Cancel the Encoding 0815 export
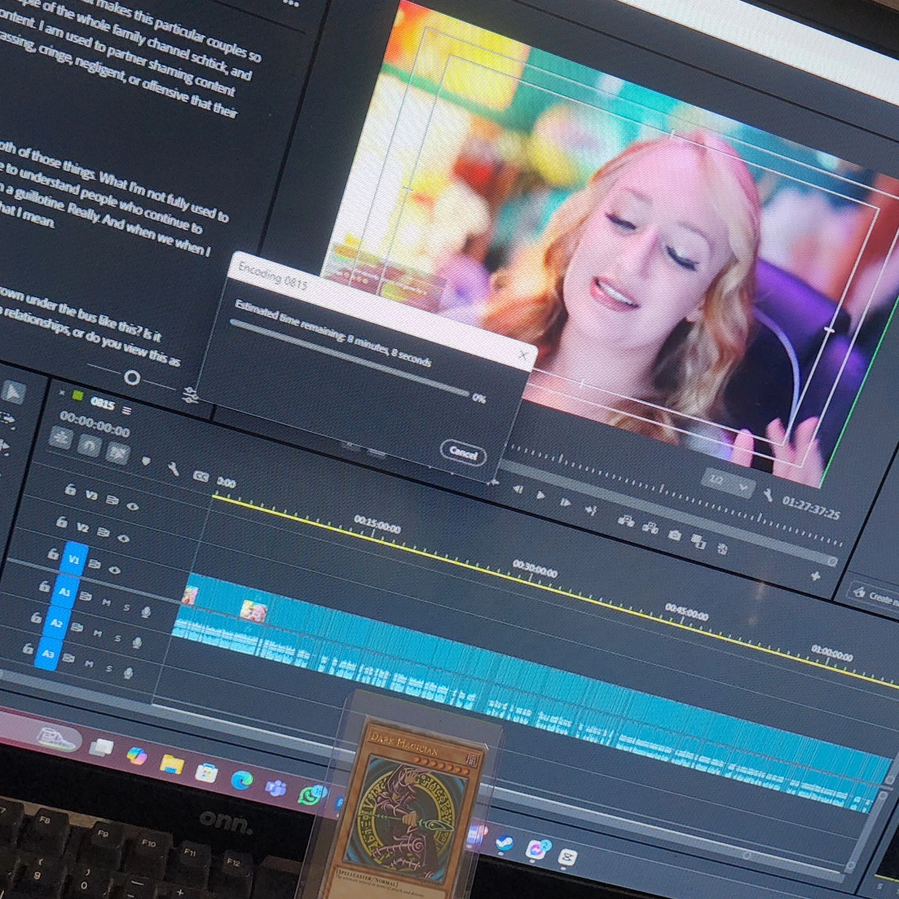 pos(463,454)
